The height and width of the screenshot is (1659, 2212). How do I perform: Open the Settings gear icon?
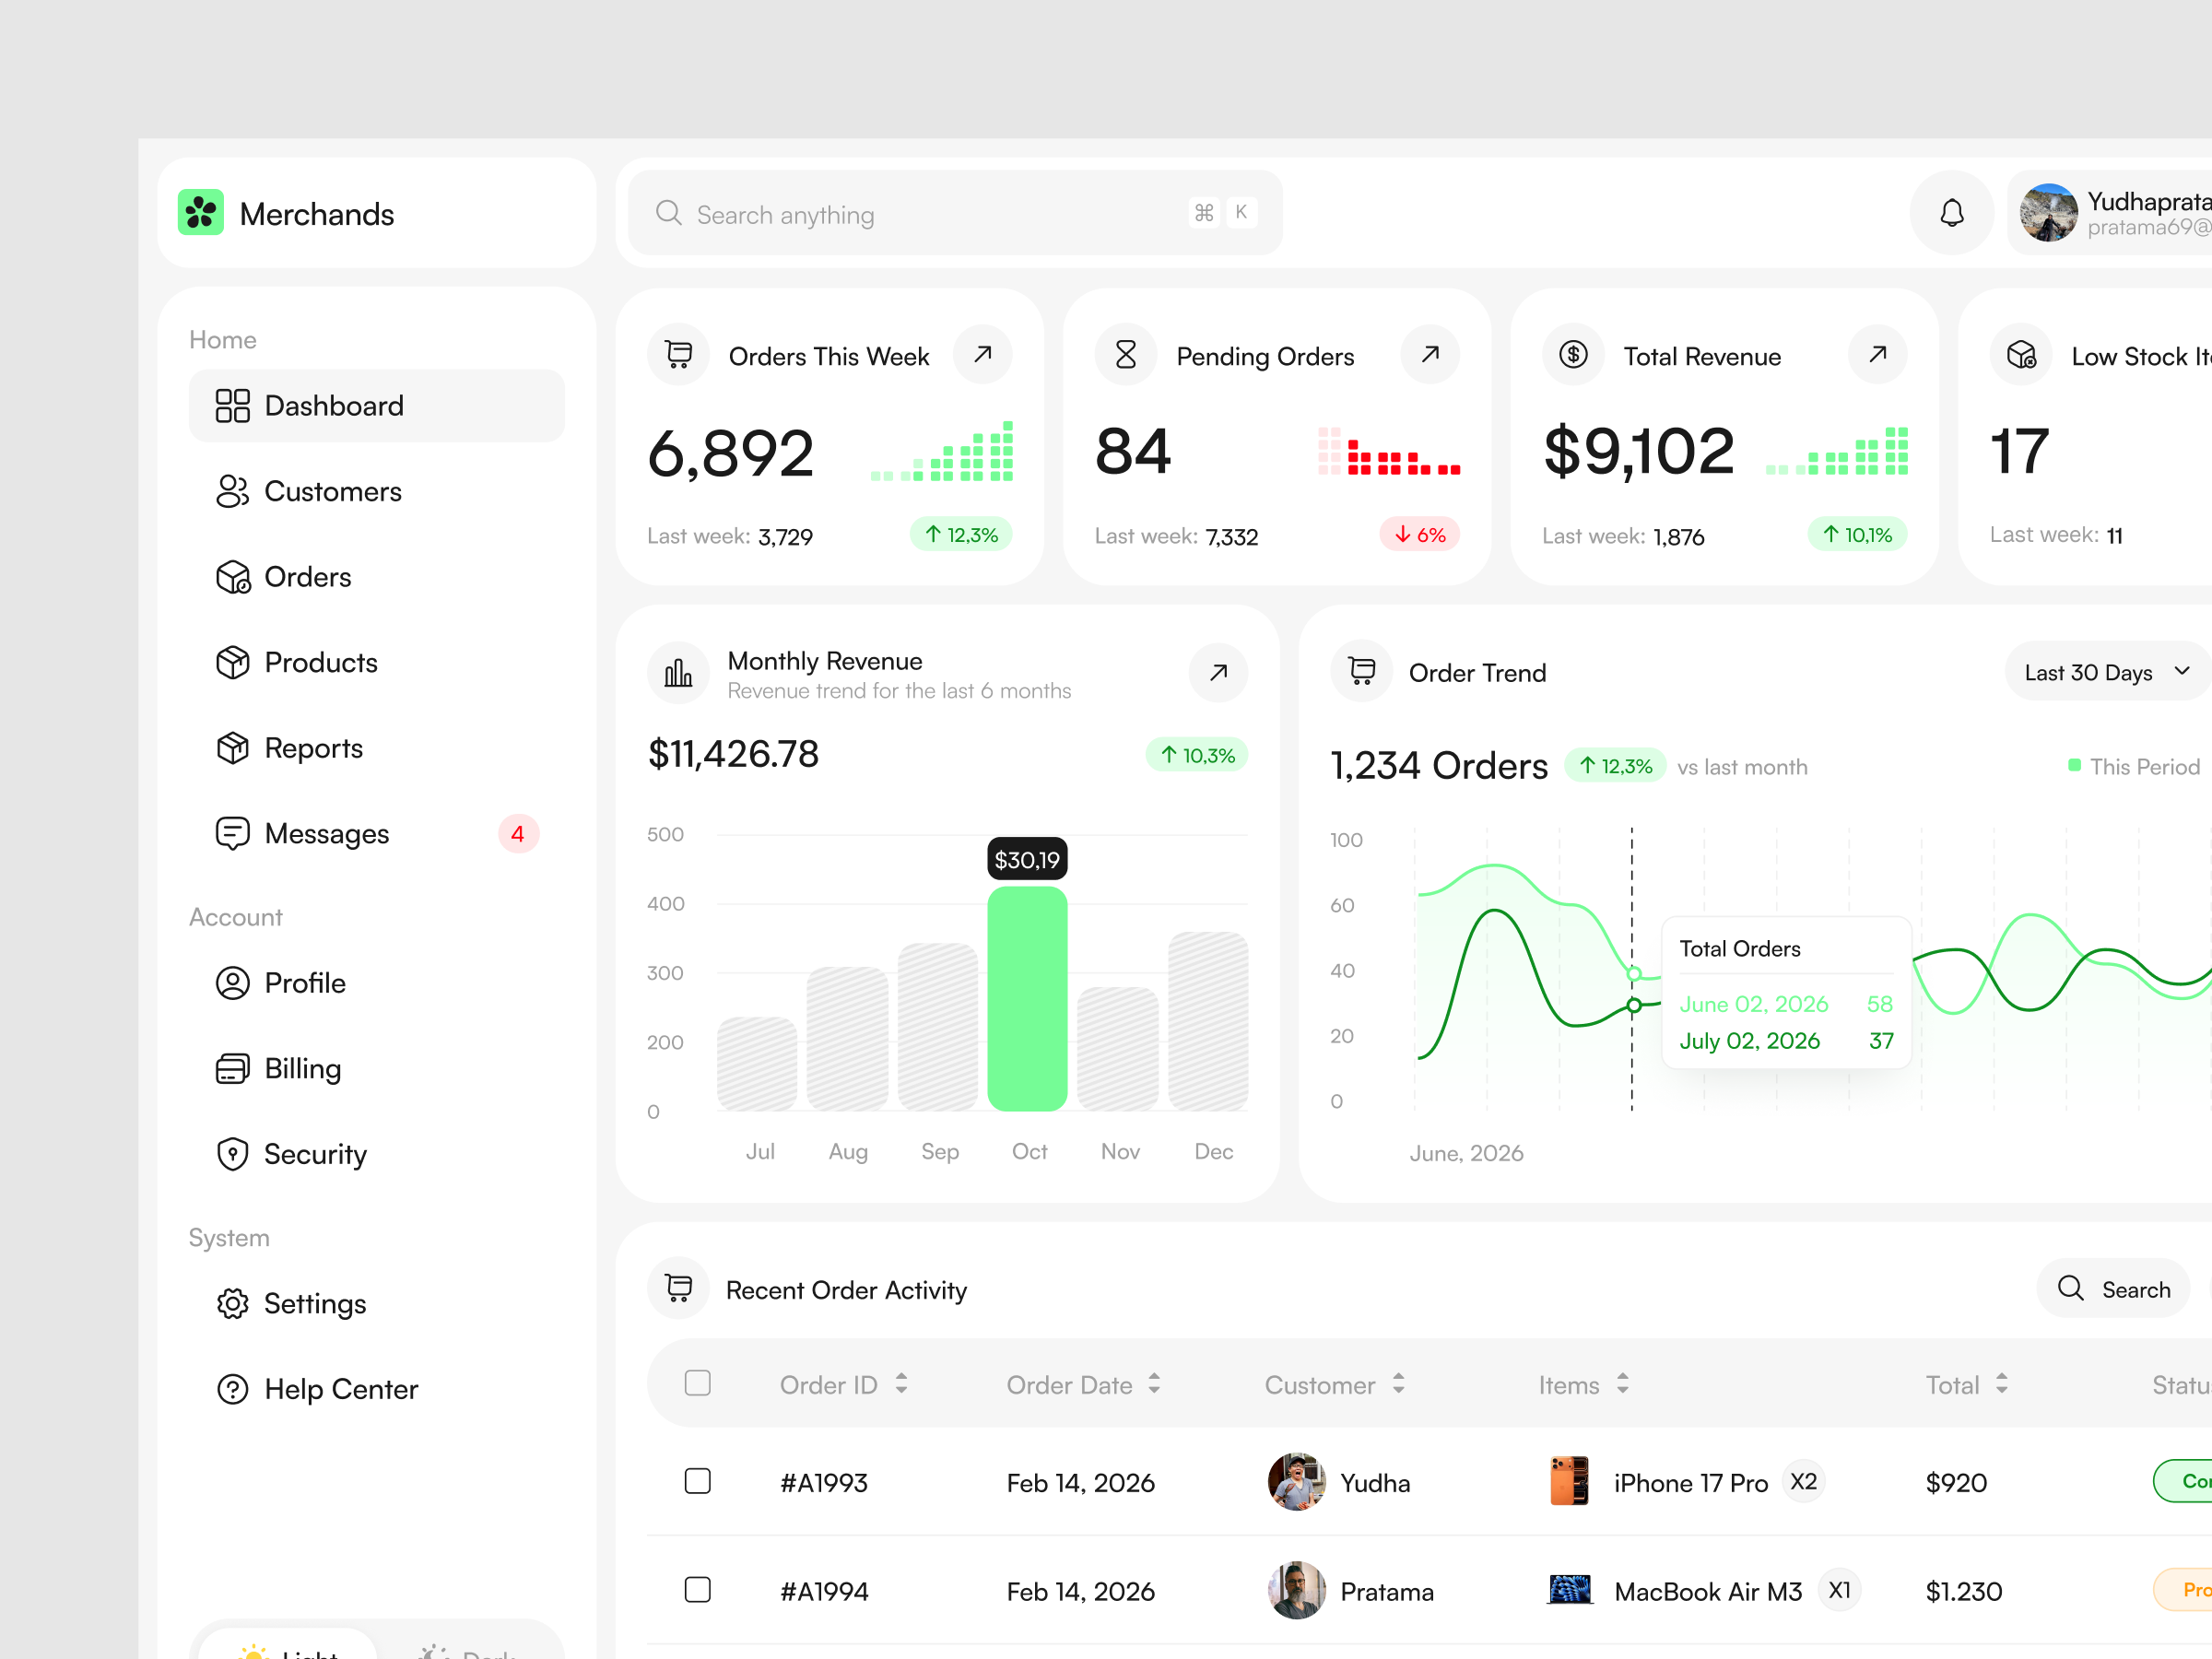(233, 1303)
